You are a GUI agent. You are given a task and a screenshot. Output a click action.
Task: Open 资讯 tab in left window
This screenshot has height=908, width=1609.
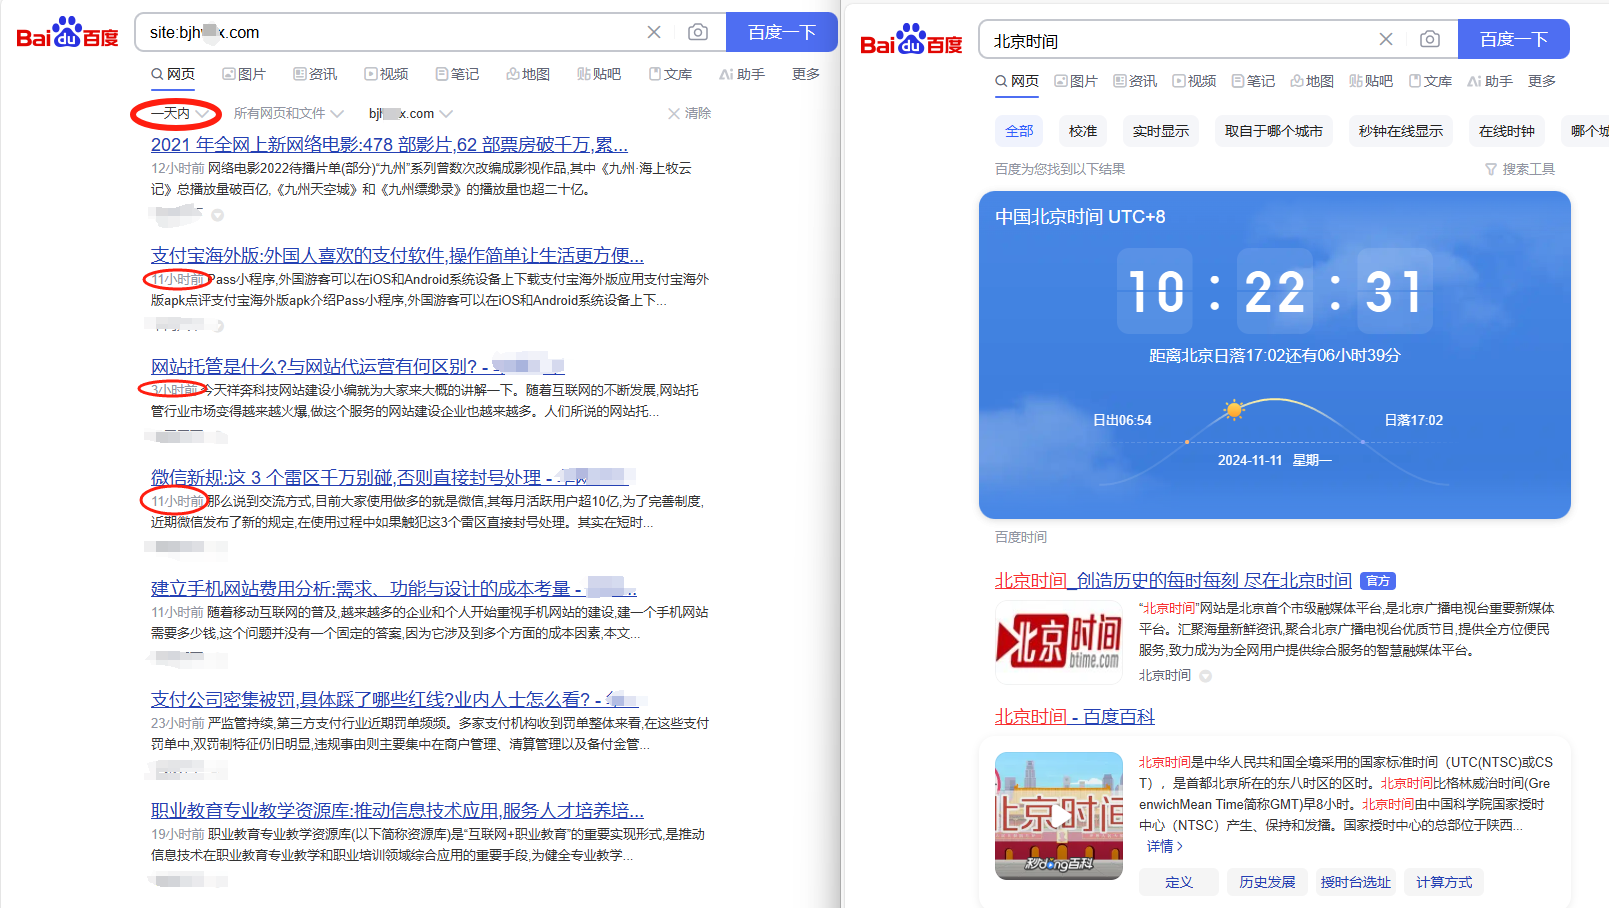(x=315, y=74)
